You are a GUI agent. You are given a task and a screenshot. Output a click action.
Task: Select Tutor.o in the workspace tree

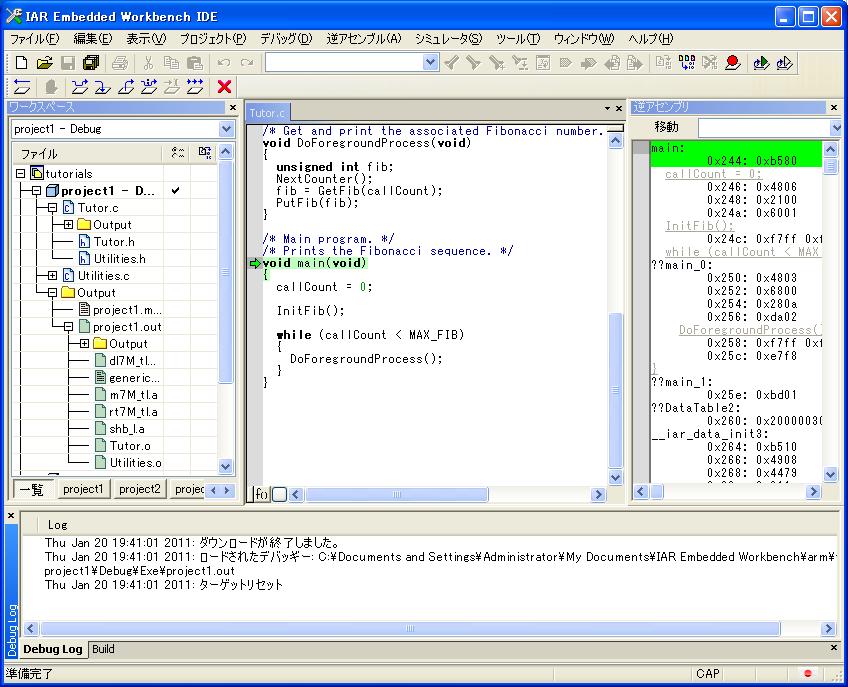click(130, 446)
